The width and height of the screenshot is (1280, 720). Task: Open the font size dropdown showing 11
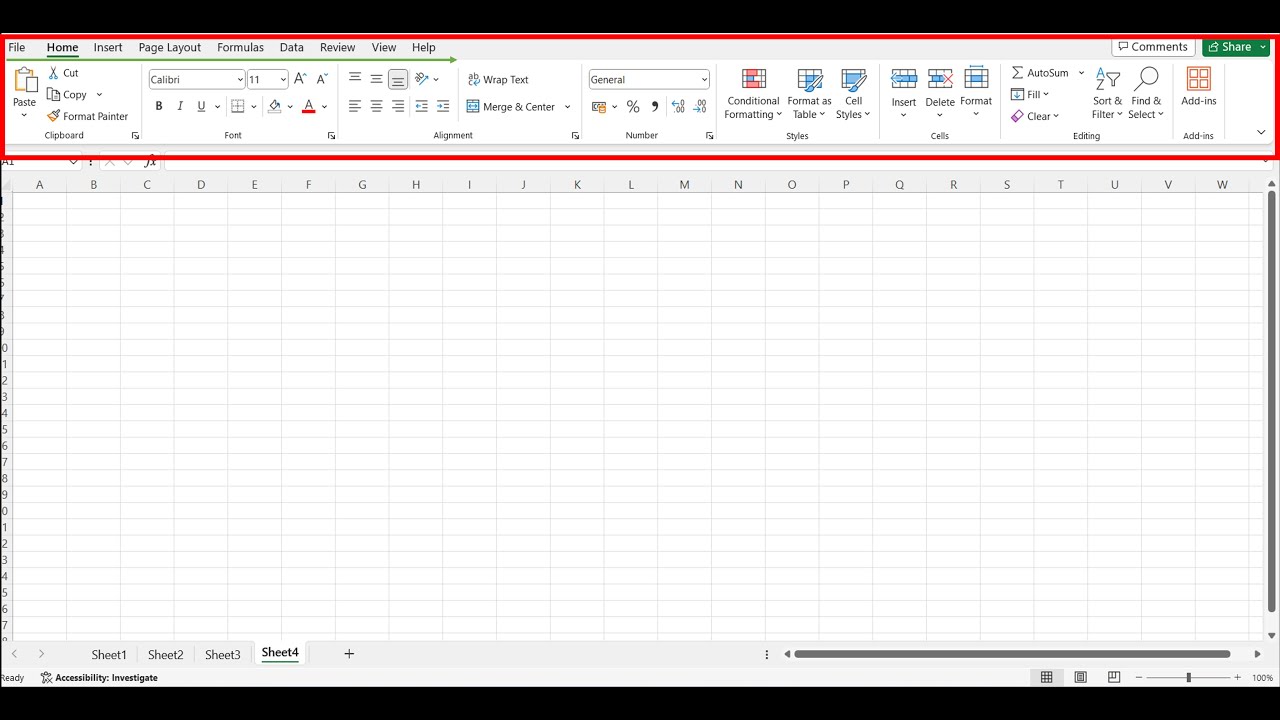pos(284,80)
